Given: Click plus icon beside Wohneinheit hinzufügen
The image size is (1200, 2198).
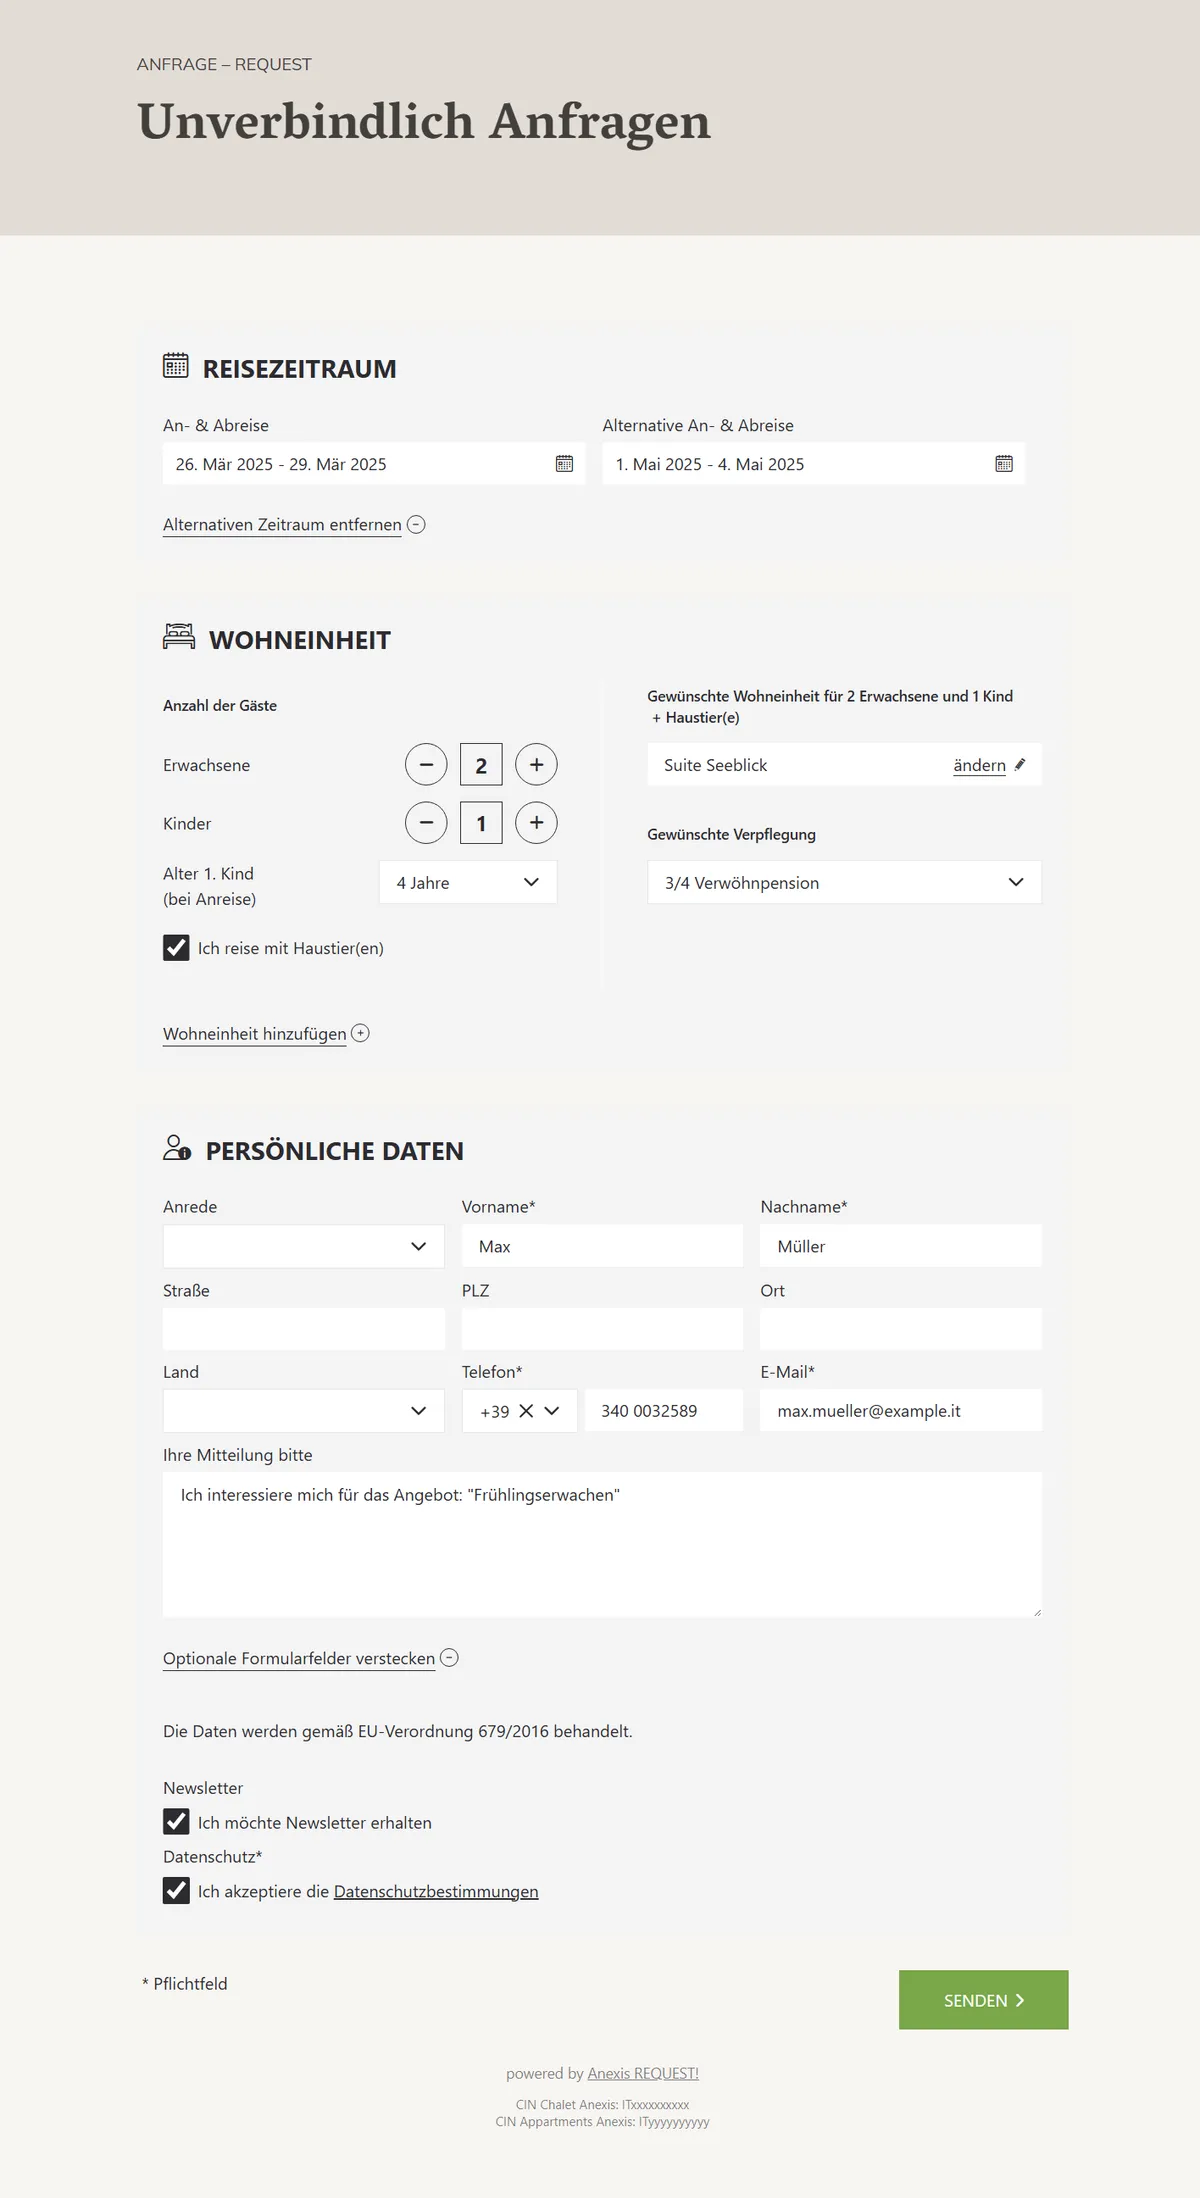Looking at the screenshot, I should click(x=360, y=1033).
